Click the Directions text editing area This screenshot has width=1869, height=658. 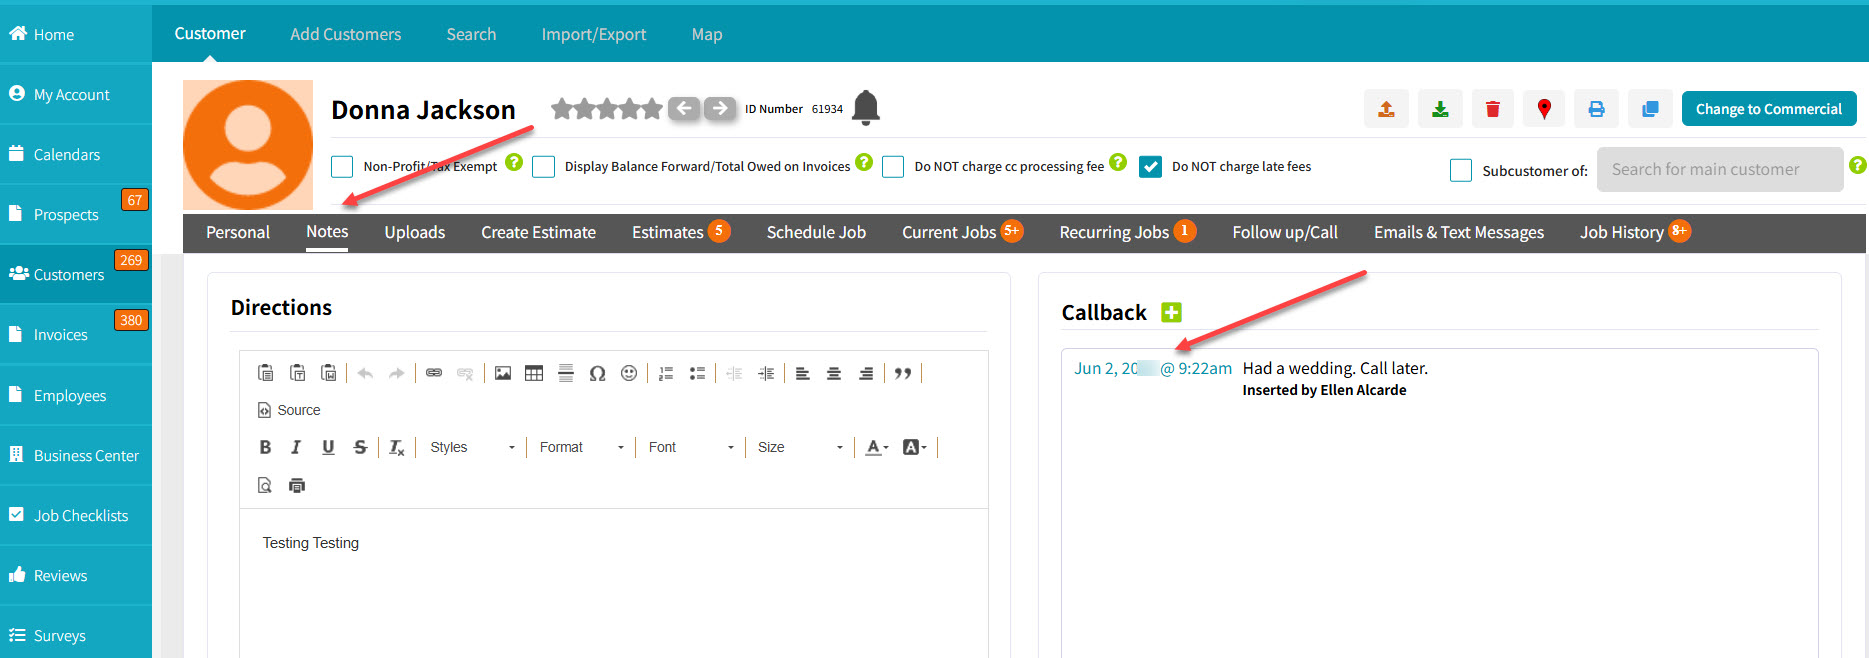pyautogui.click(x=614, y=584)
